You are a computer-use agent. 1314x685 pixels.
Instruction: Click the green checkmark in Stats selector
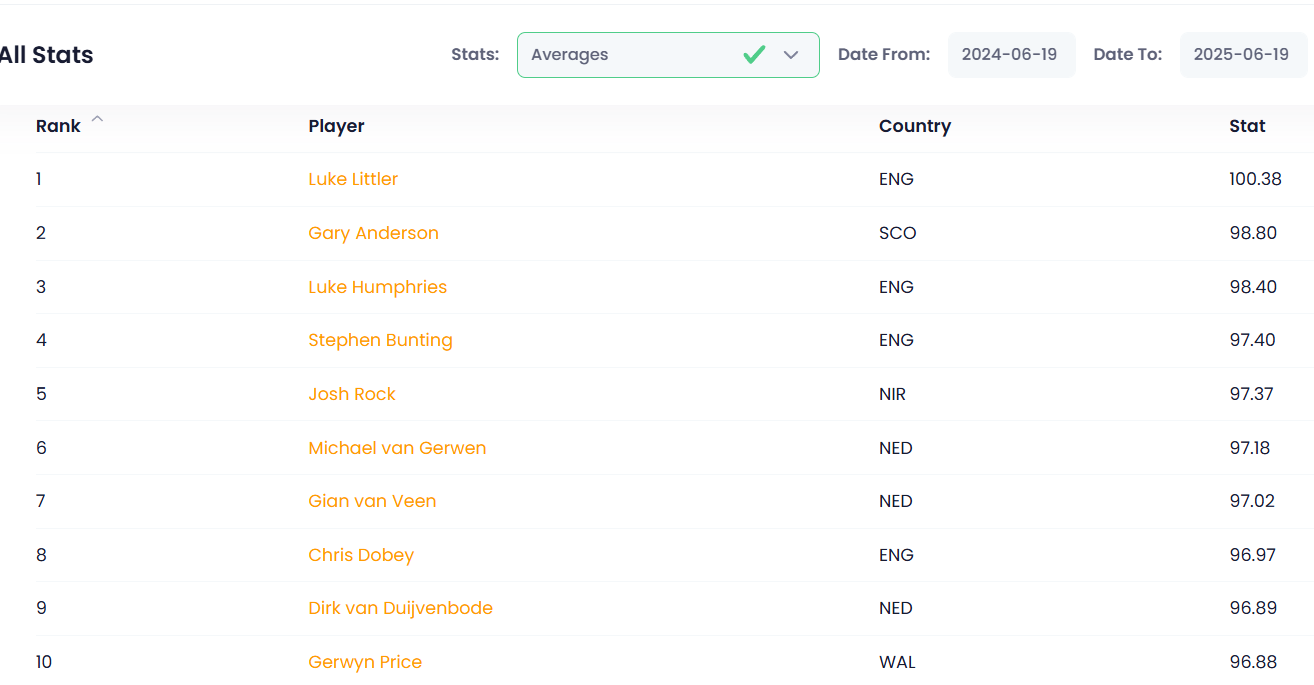pyautogui.click(x=754, y=55)
